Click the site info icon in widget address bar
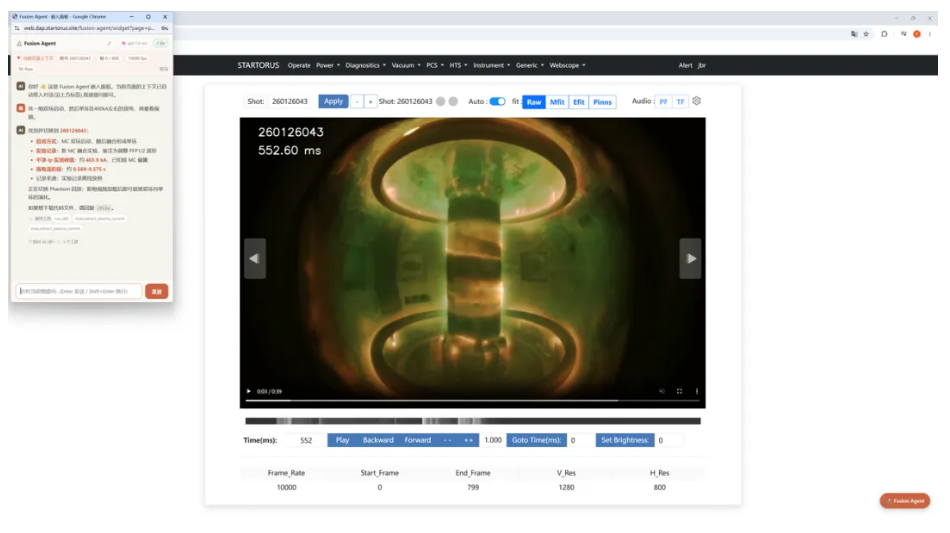Viewport: 950px width, 533px height. [x=17, y=28]
